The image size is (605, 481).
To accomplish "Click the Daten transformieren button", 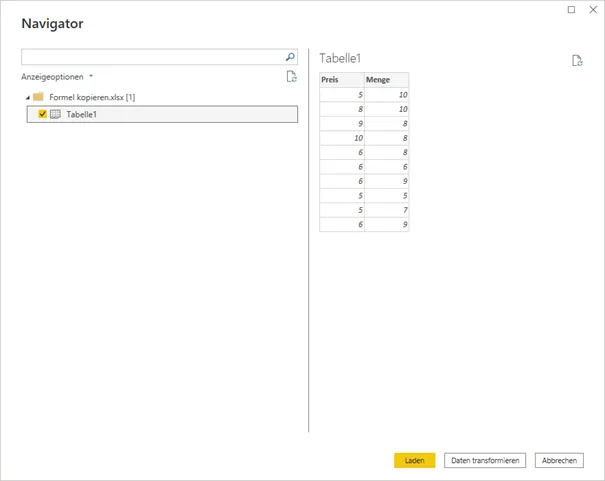I will (x=485, y=460).
